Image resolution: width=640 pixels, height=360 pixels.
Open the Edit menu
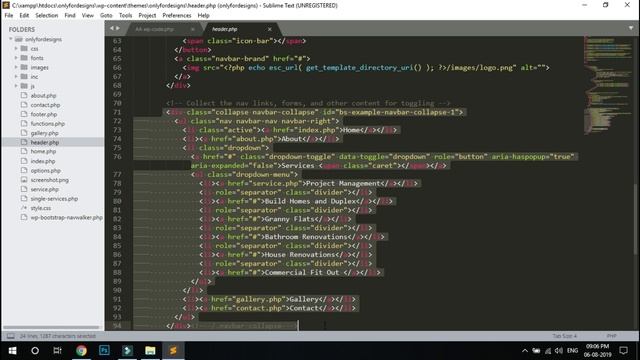[24, 16]
